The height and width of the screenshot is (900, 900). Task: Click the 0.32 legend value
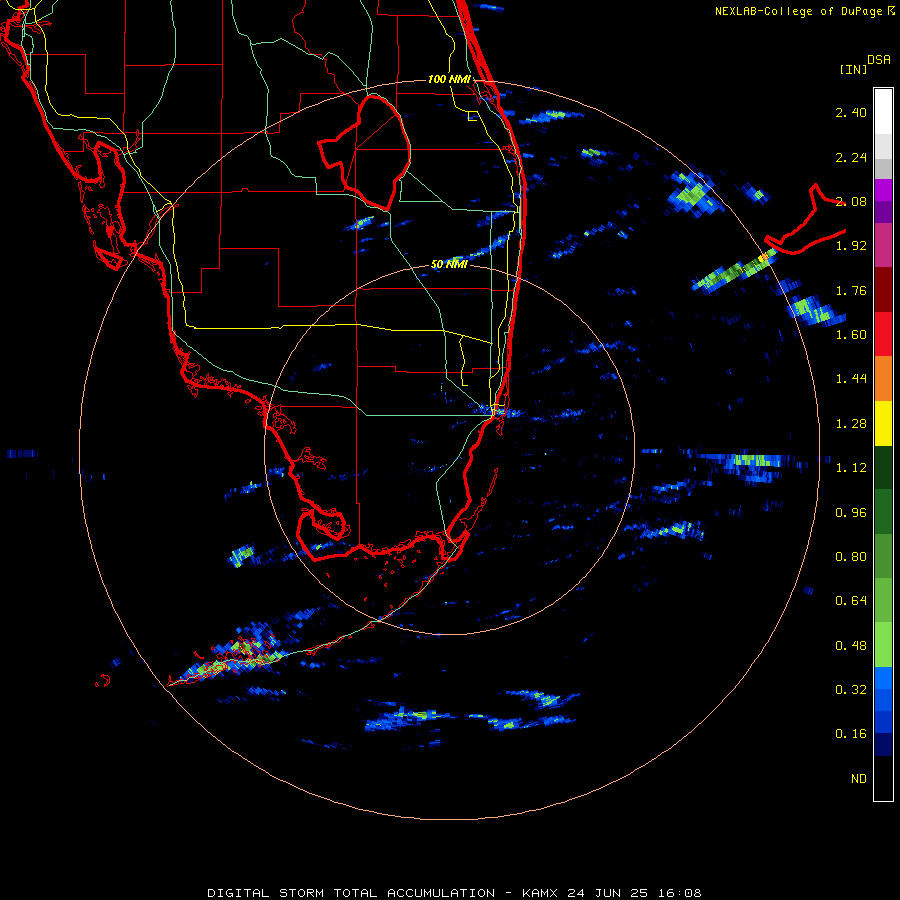(851, 690)
